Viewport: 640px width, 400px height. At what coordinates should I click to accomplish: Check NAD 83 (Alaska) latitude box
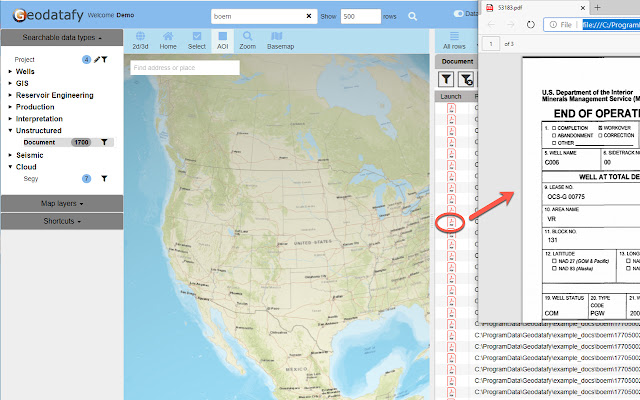tap(554, 268)
